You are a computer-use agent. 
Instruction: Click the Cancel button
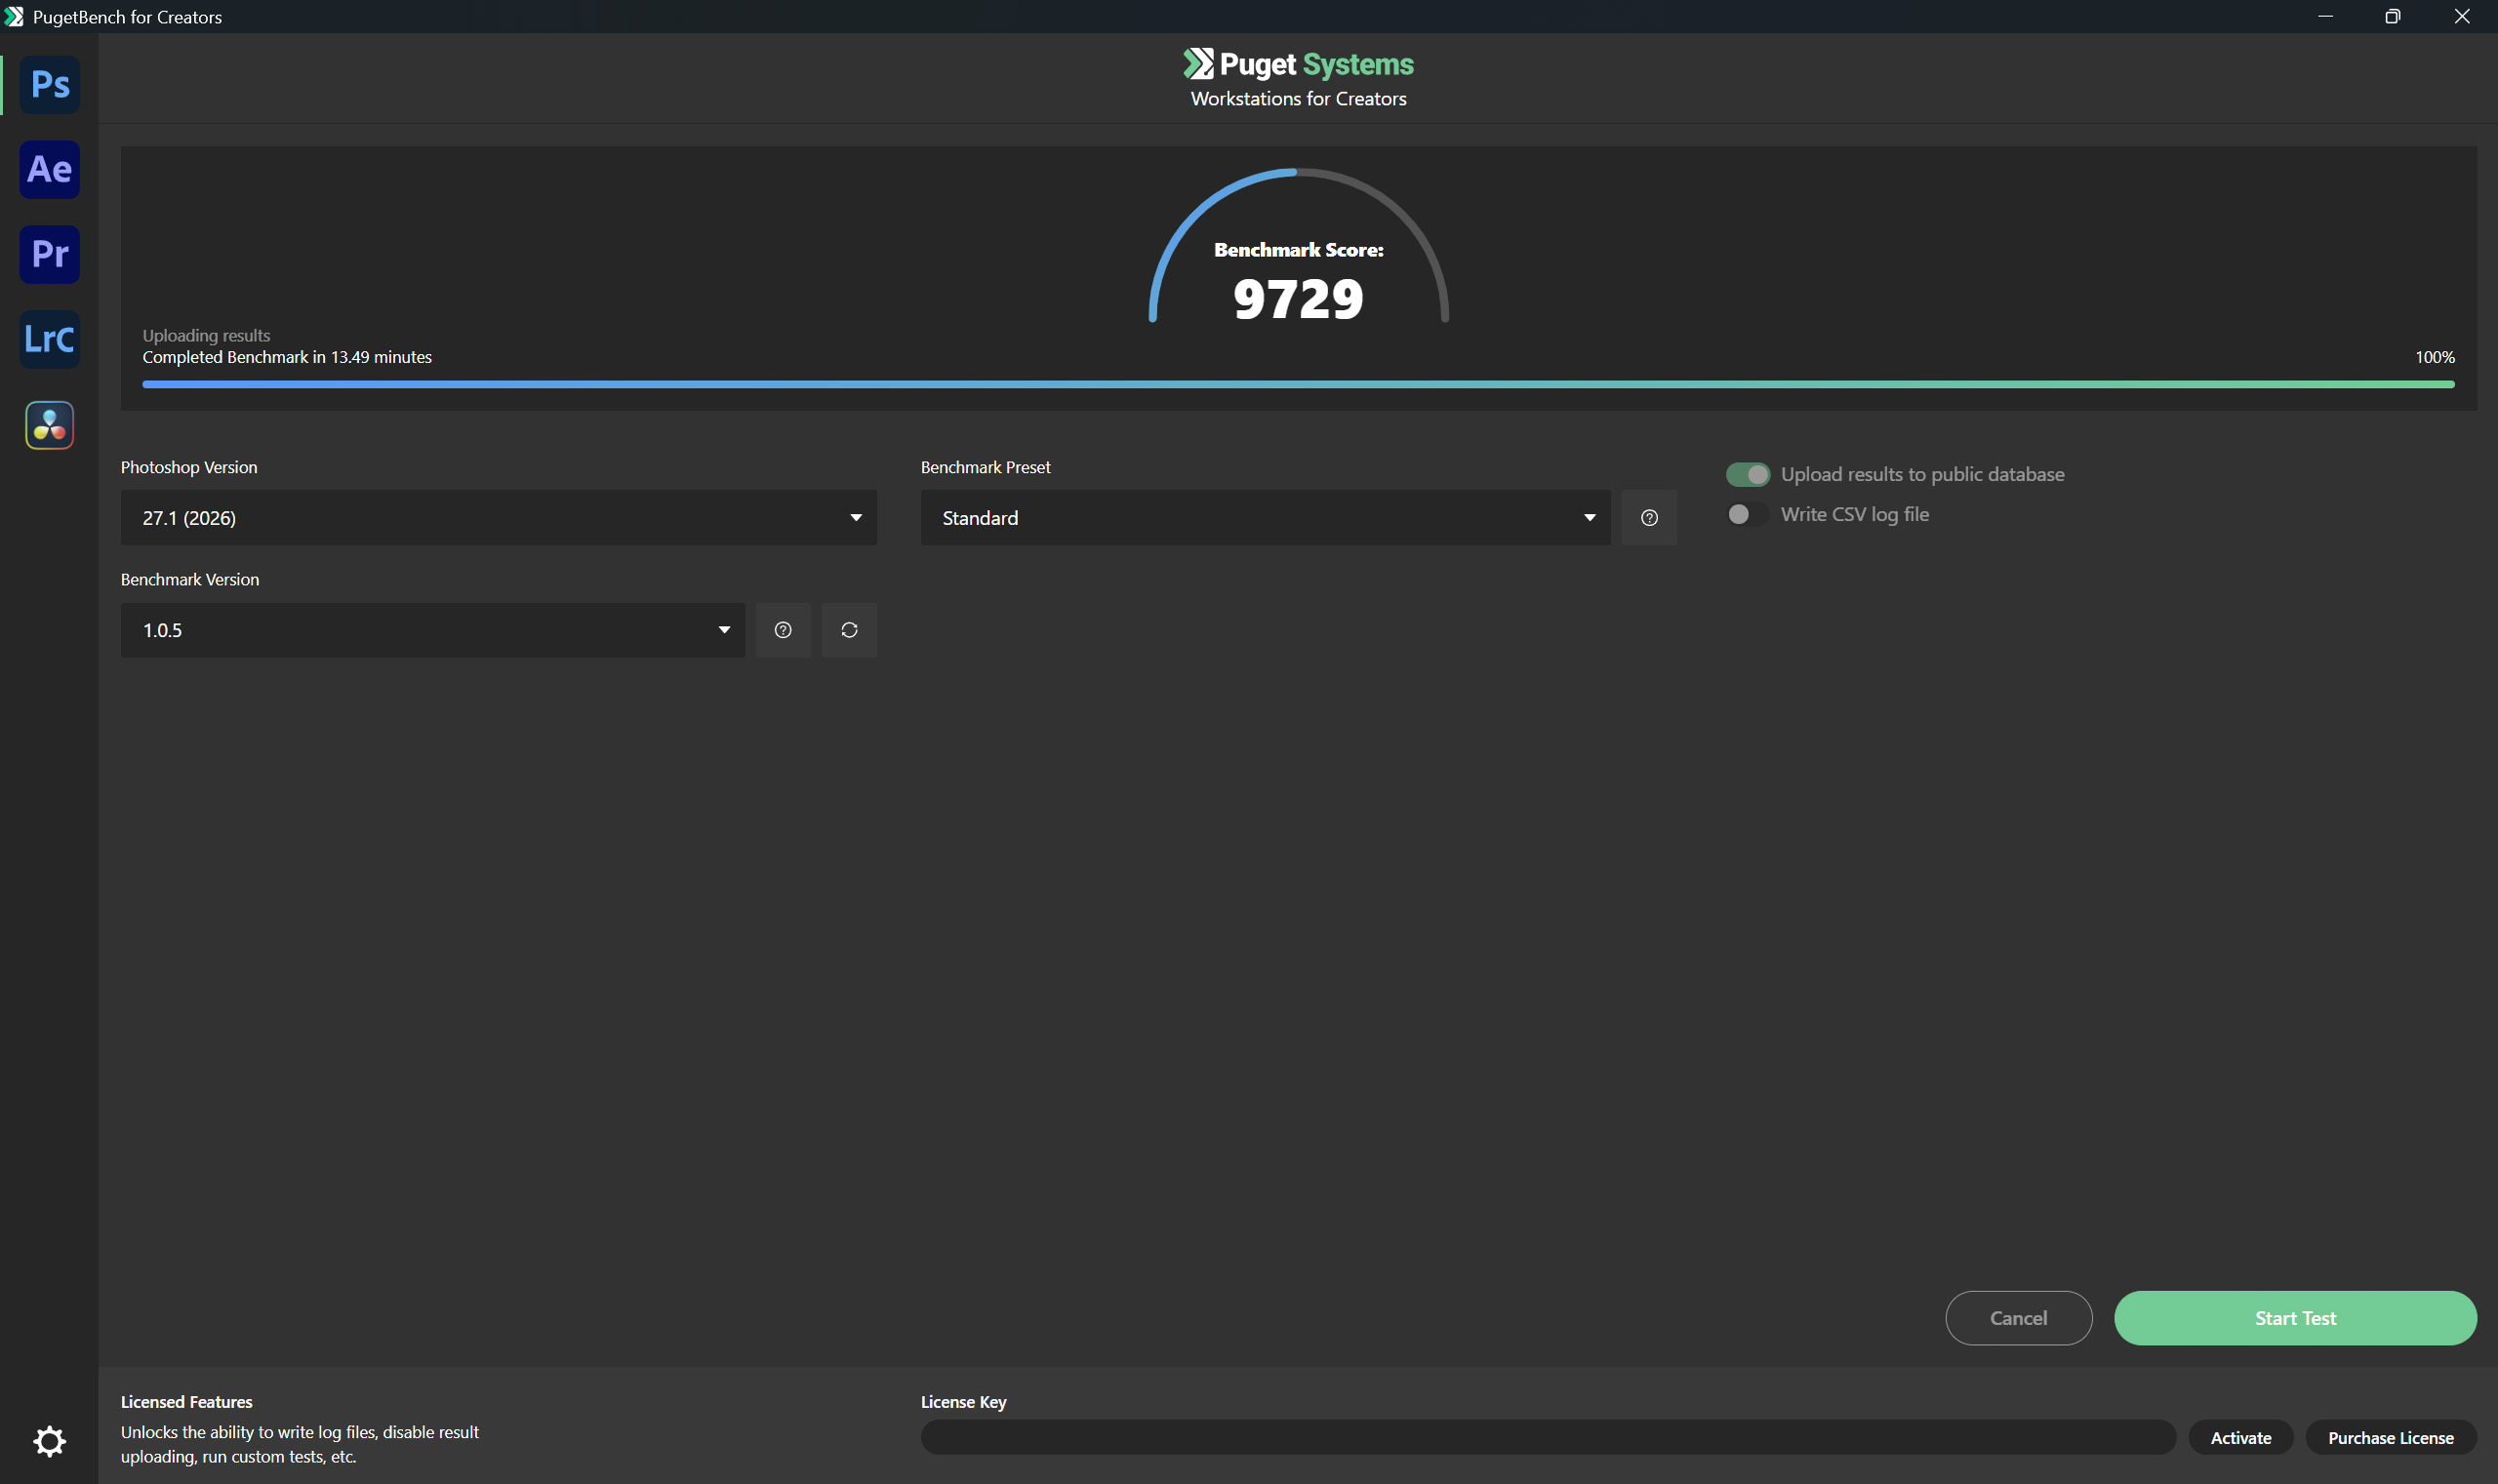2018,1318
